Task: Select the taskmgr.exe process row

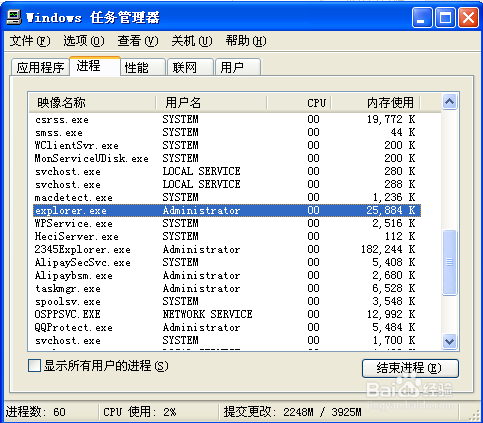Action: click(x=227, y=288)
